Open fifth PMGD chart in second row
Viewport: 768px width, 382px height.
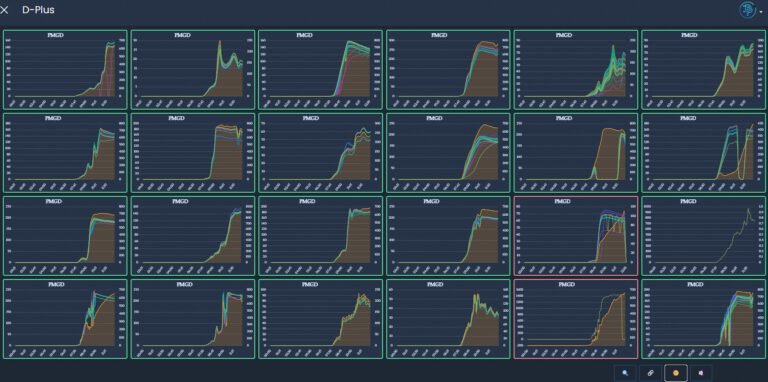point(576,153)
